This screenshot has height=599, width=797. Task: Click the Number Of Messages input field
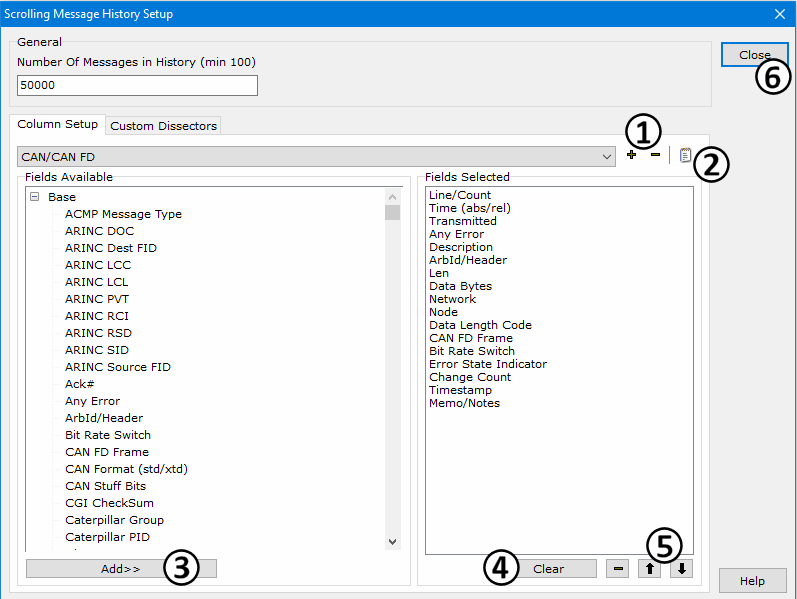pos(137,86)
